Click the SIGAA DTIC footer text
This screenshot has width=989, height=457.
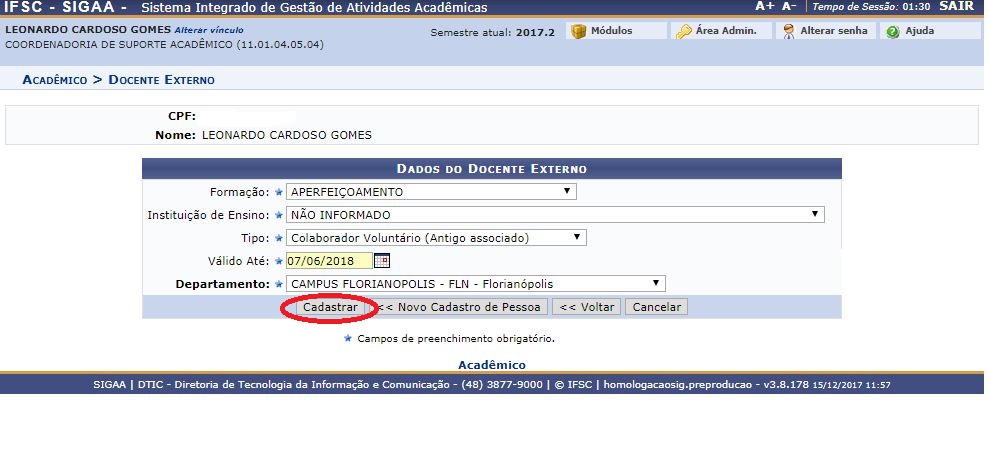coord(492,385)
